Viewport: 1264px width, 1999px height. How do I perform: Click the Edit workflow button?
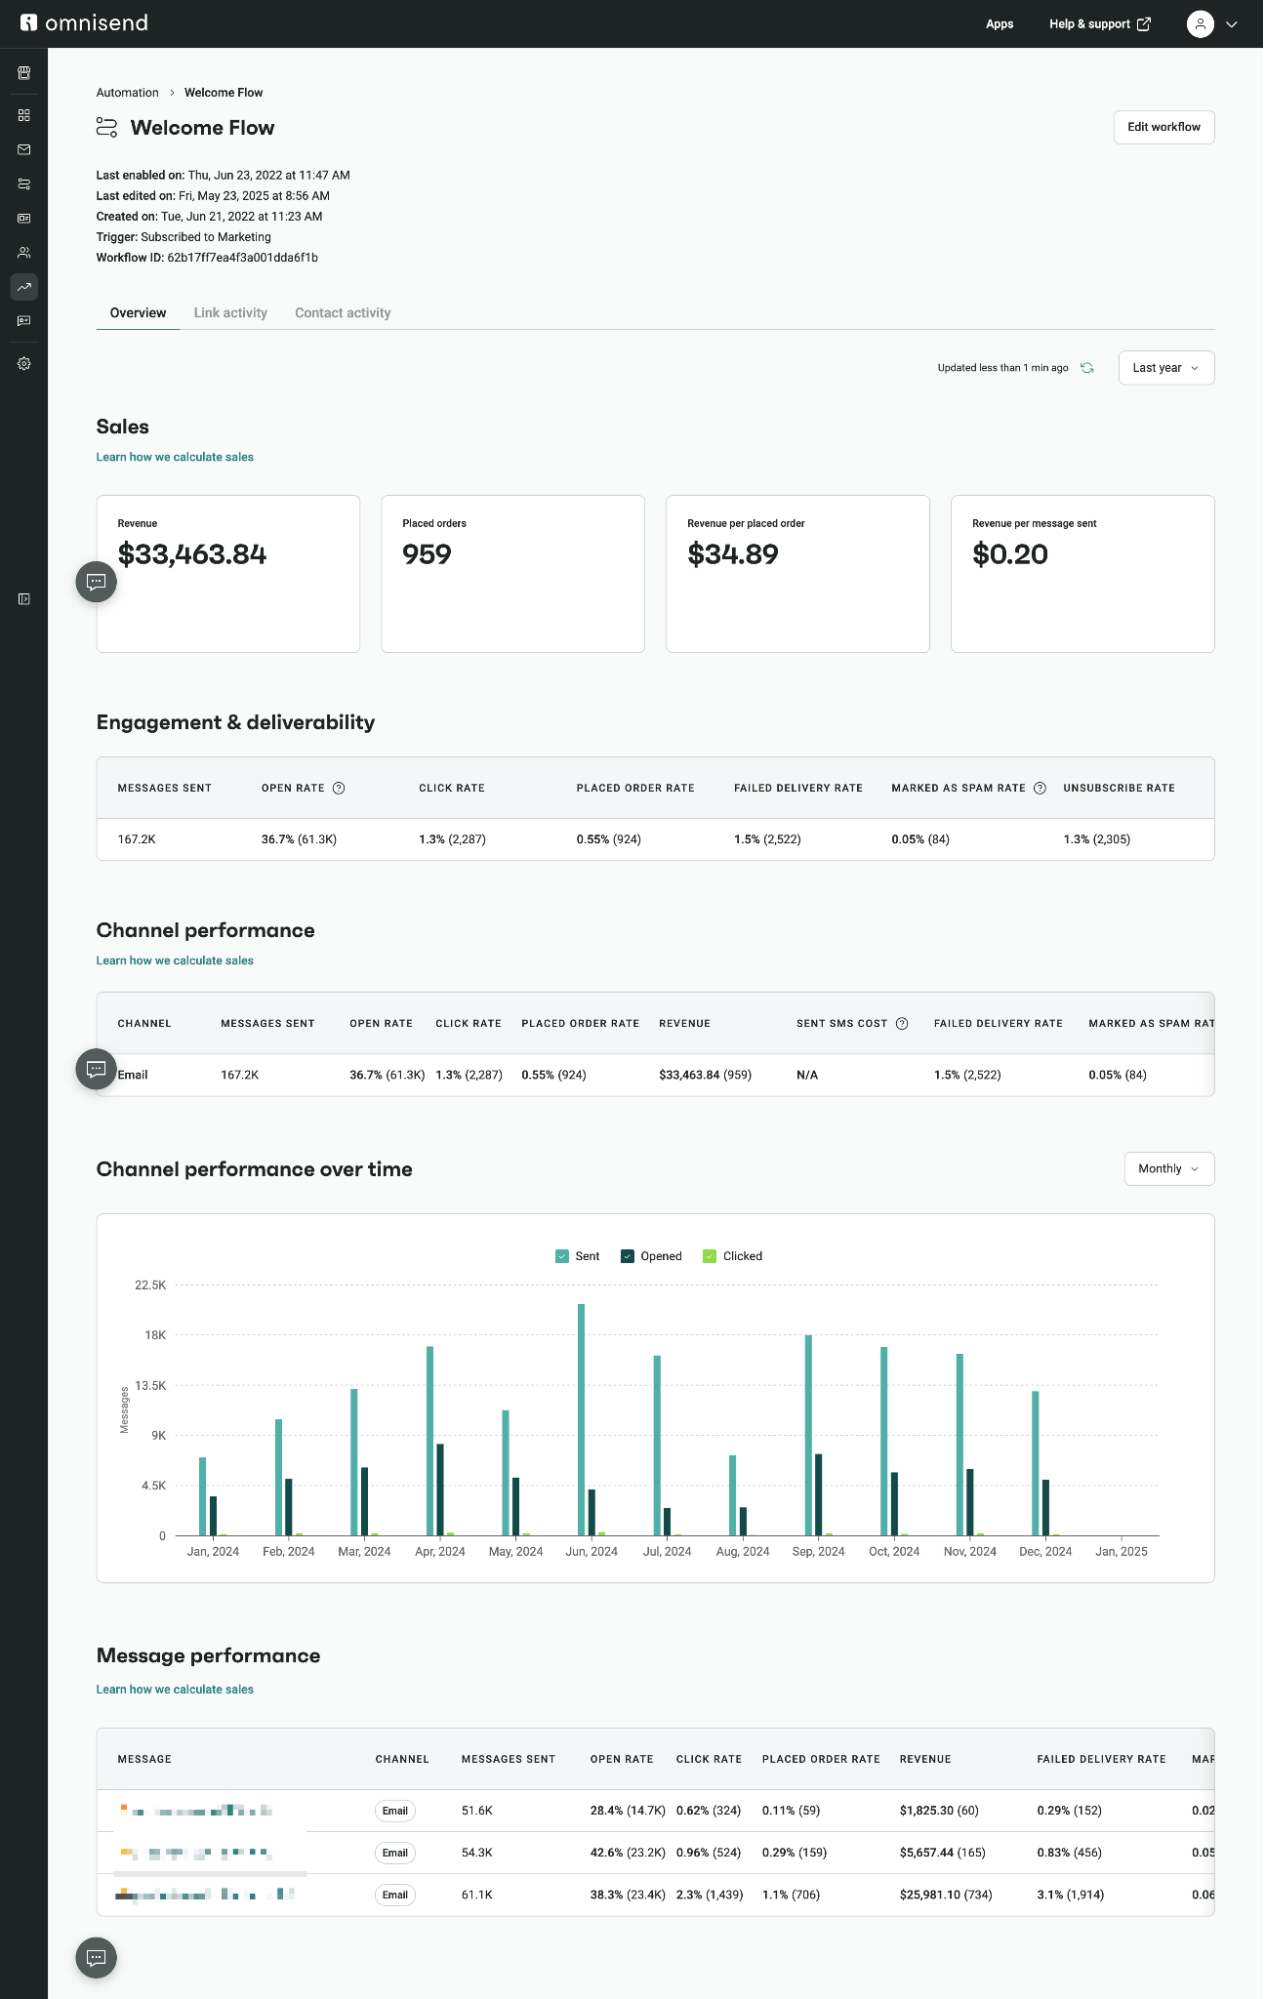1164,127
